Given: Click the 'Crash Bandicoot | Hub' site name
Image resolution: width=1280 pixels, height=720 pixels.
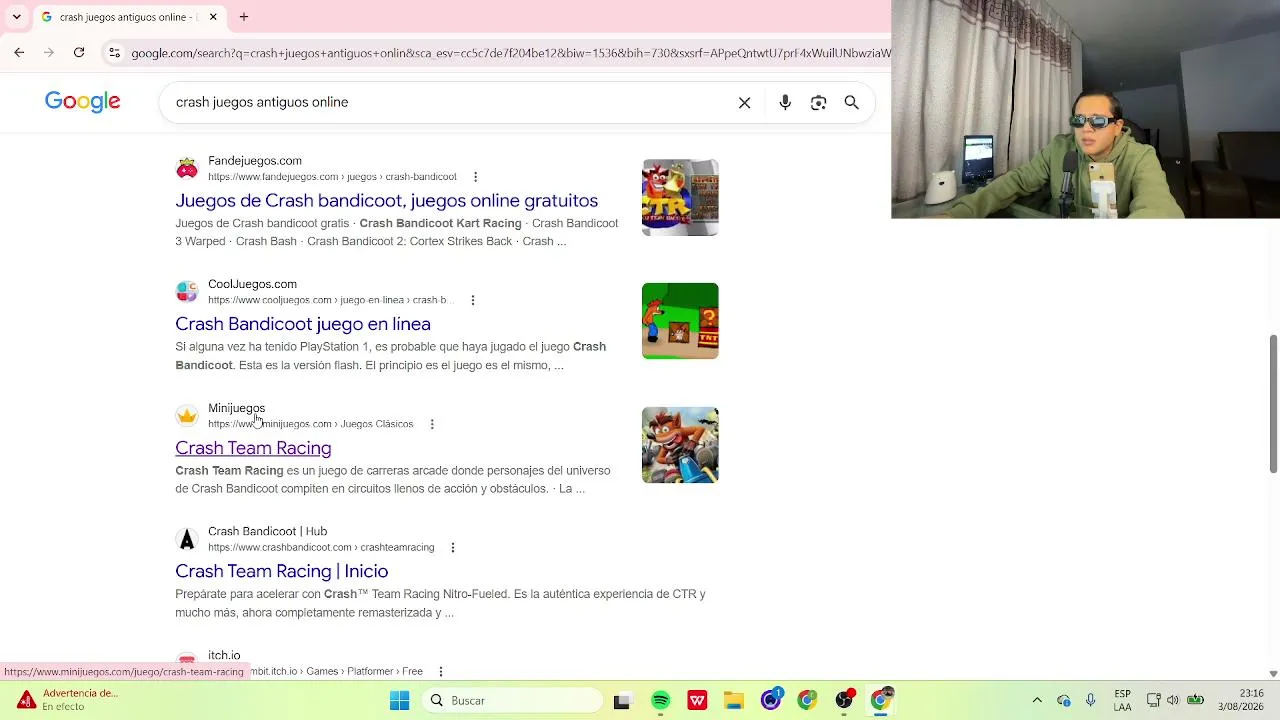Looking at the screenshot, I should tap(267, 531).
